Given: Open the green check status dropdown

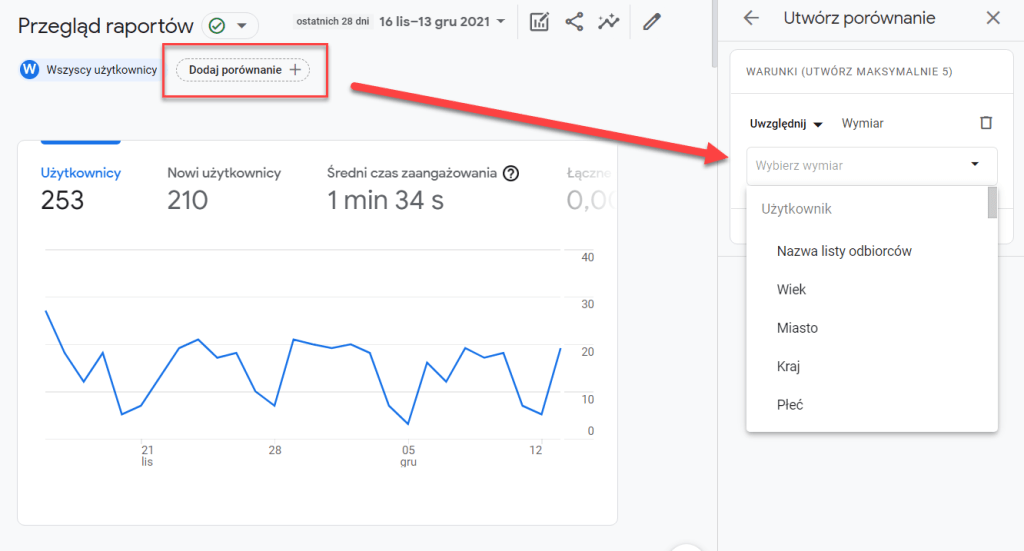Looking at the screenshot, I should tap(229, 25).
